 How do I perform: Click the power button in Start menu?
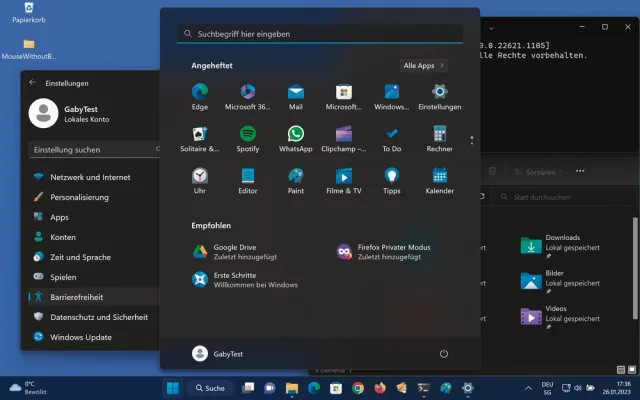pos(444,354)
